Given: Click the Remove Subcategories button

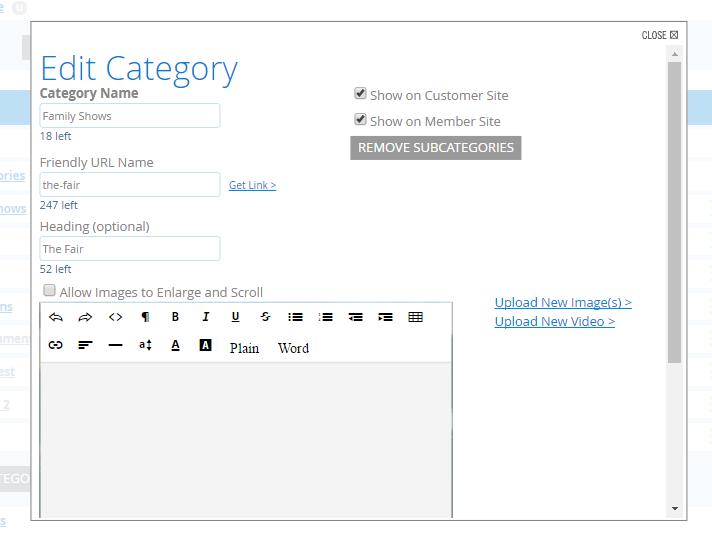Looking at the screenshot, I should pyautogui.click(x=435, y=148).
